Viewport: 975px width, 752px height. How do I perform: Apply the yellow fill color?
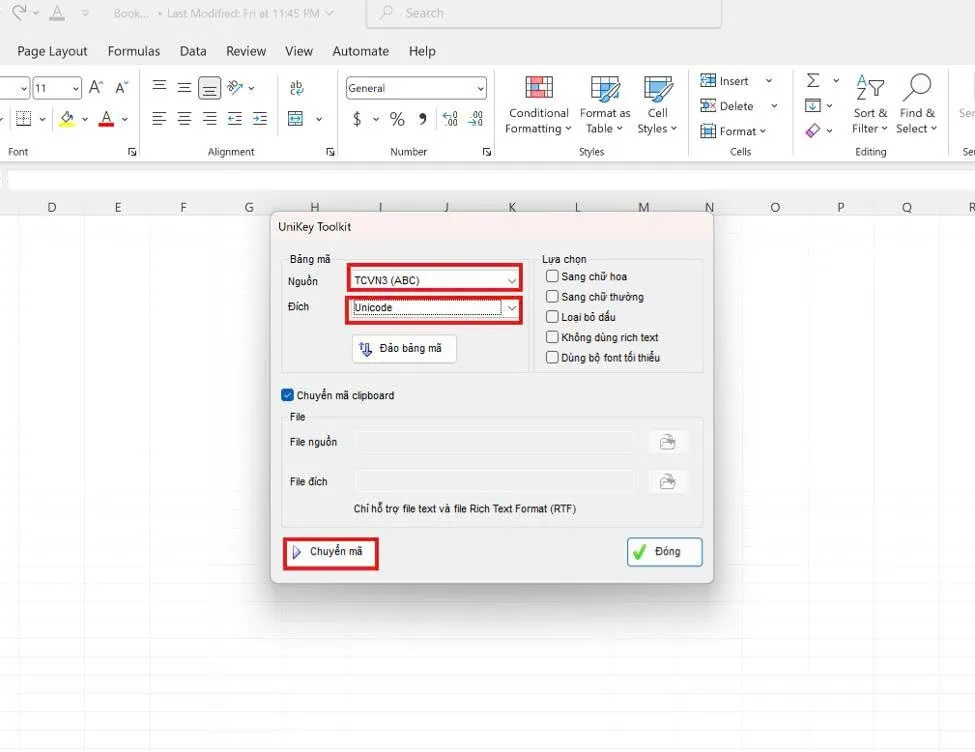coord(67,118)
